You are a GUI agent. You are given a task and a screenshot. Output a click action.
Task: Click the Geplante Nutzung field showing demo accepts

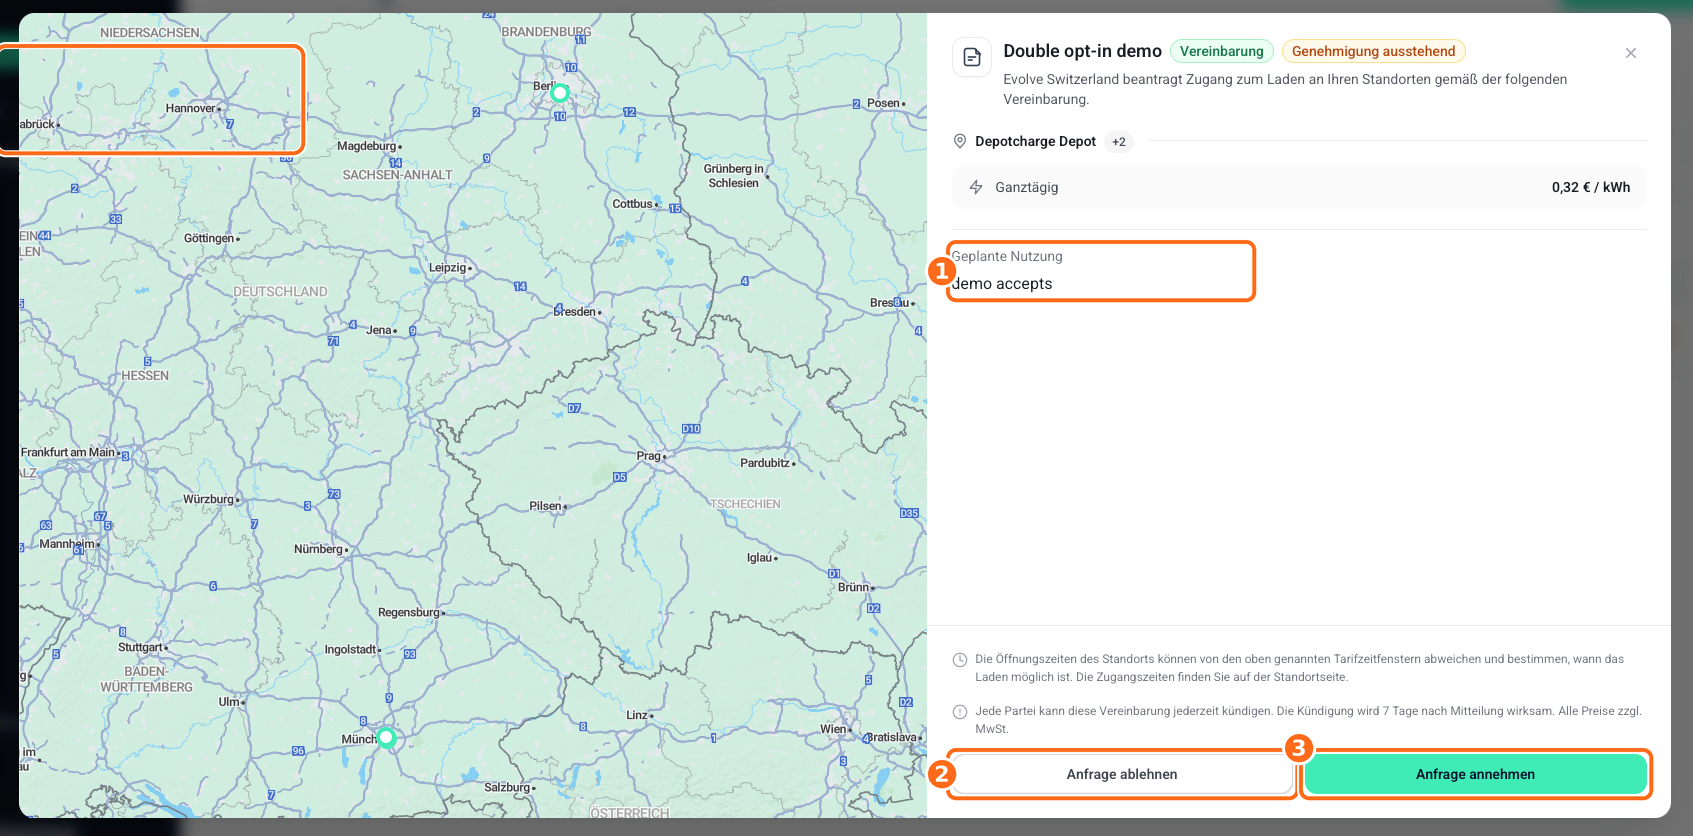point(1101,271)
